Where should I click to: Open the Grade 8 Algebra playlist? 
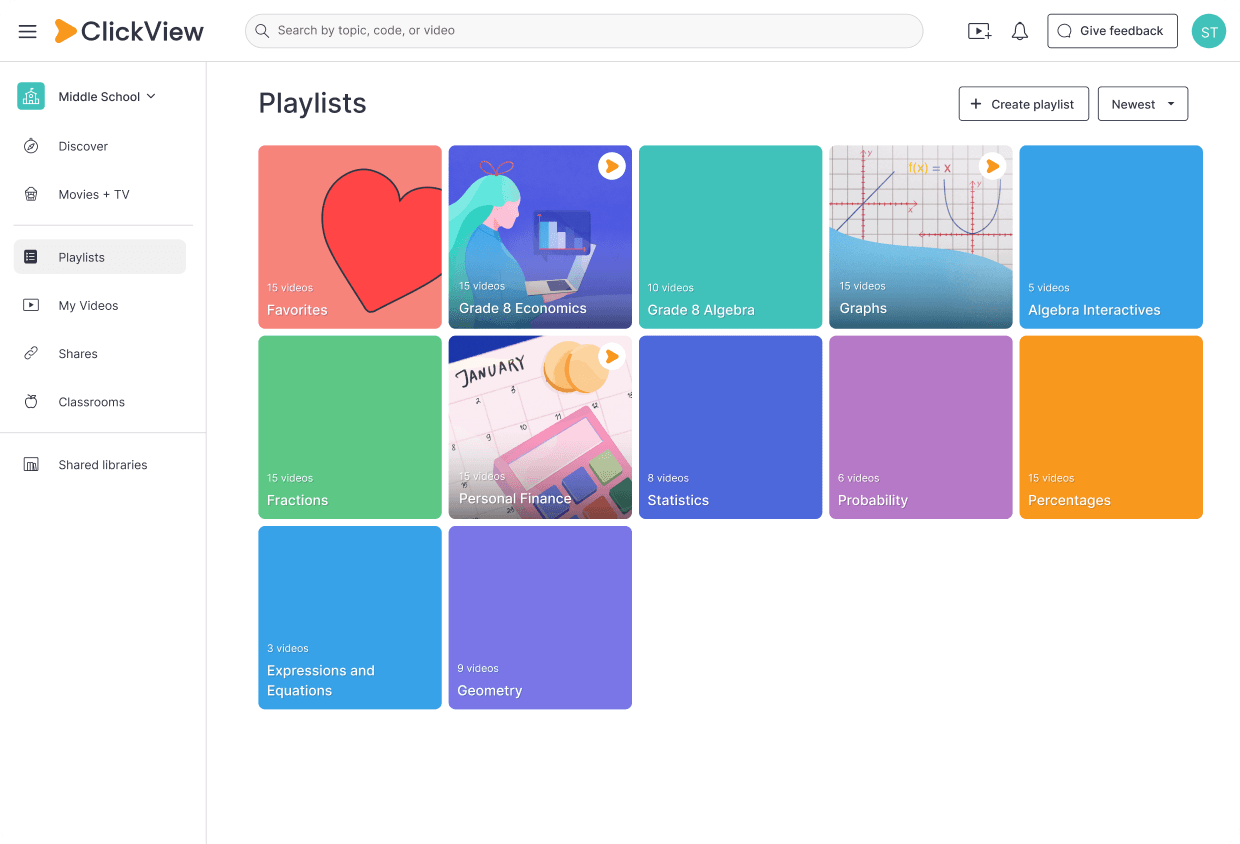(x=731, y=237)
